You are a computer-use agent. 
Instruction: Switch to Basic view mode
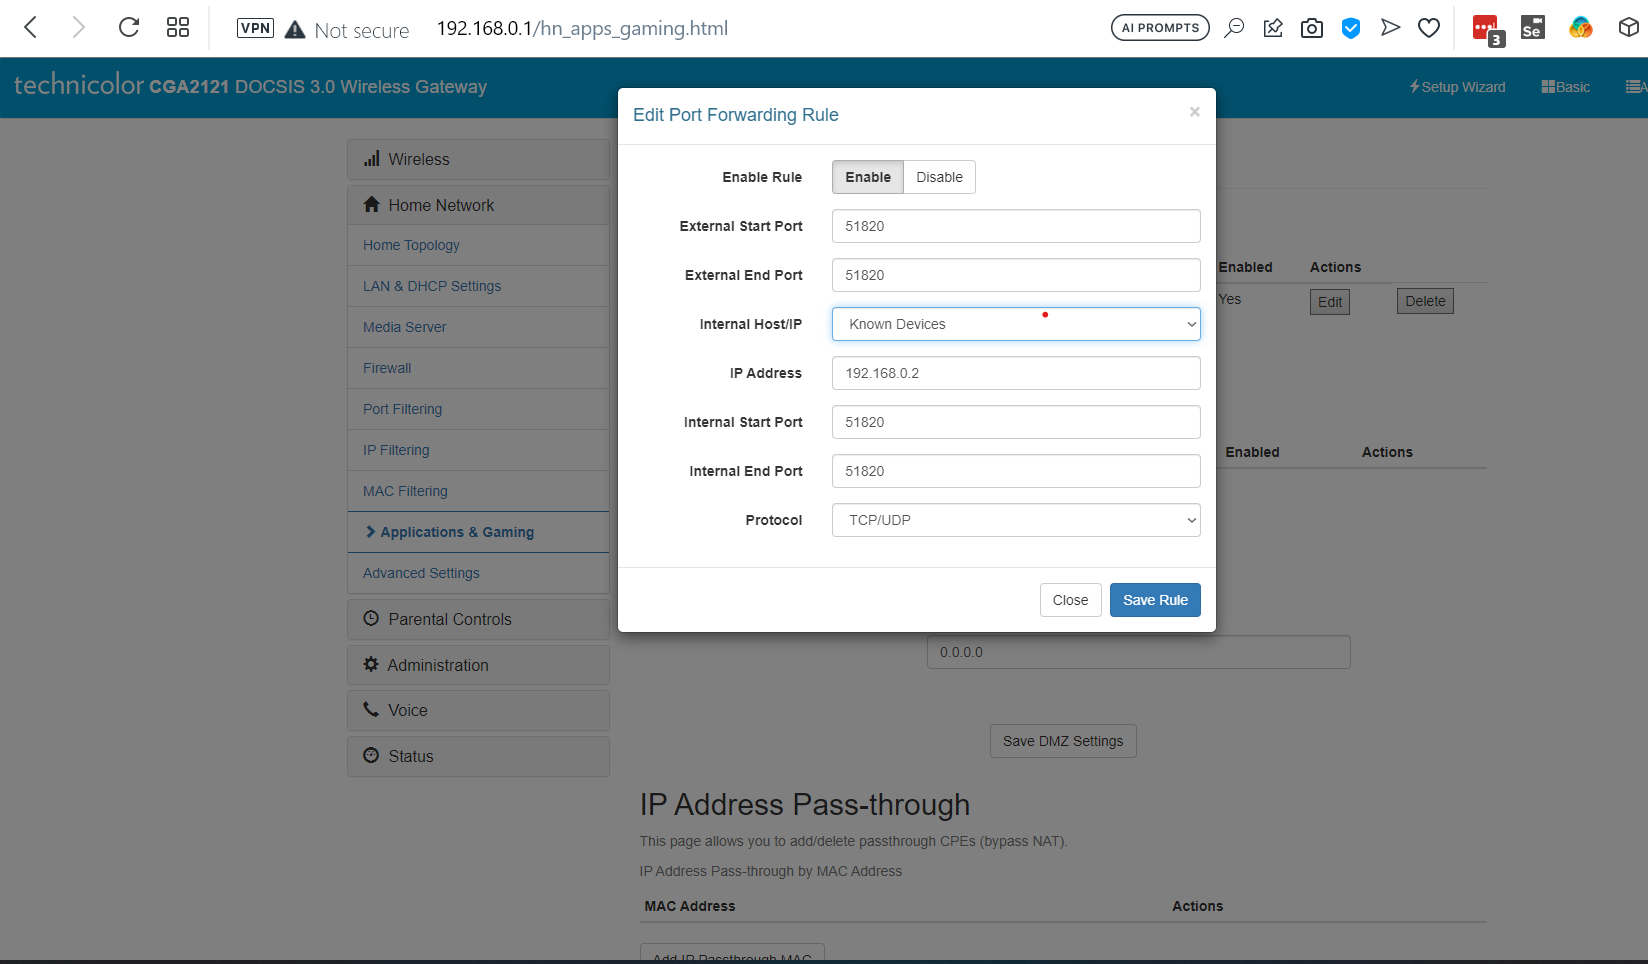[x=1565, y=87]
